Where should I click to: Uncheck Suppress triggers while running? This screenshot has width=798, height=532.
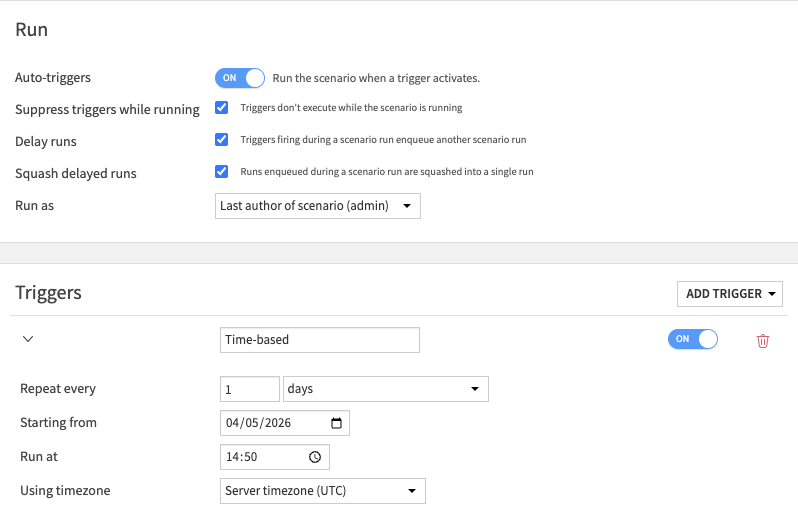[221, 107]
